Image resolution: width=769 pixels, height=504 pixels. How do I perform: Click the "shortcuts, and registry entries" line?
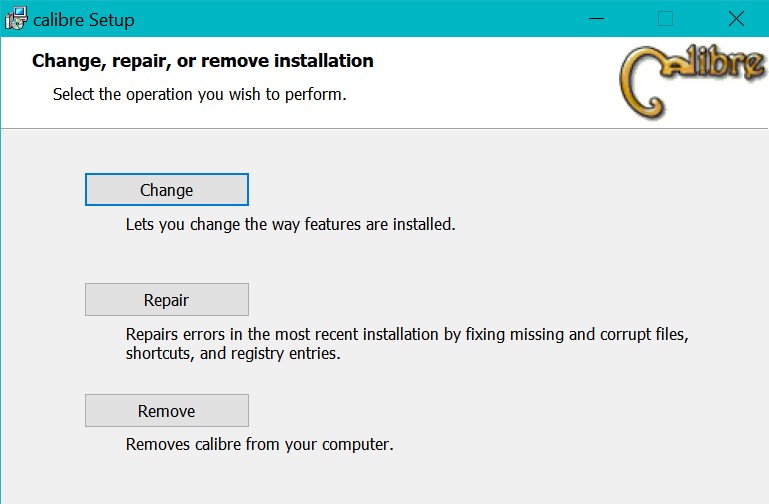[x=233, y=354]
